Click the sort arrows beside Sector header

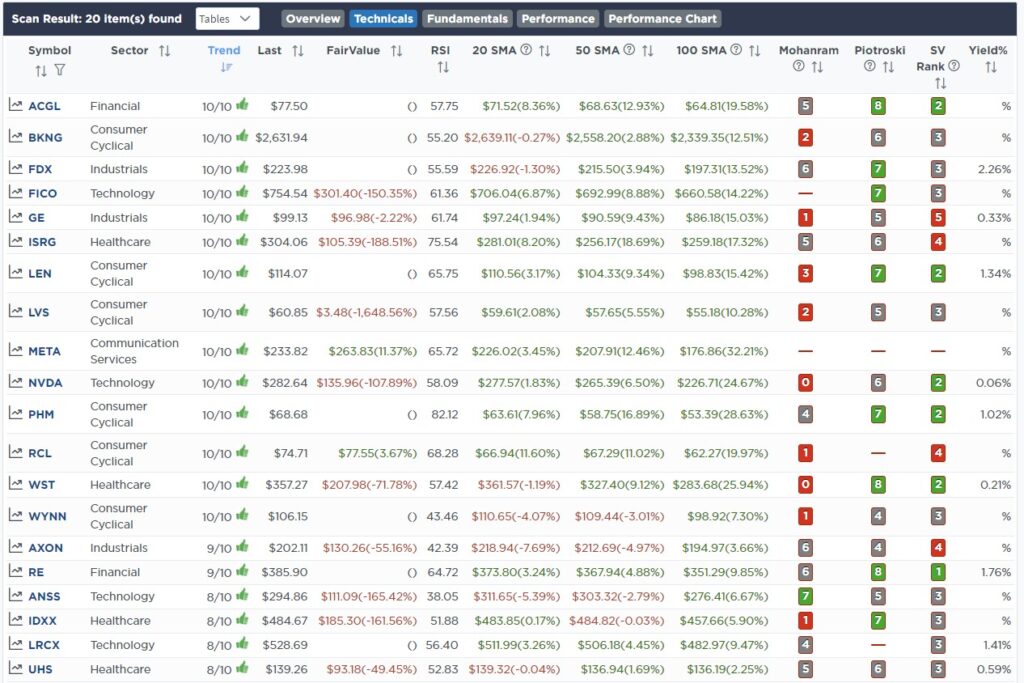point(165,50)
